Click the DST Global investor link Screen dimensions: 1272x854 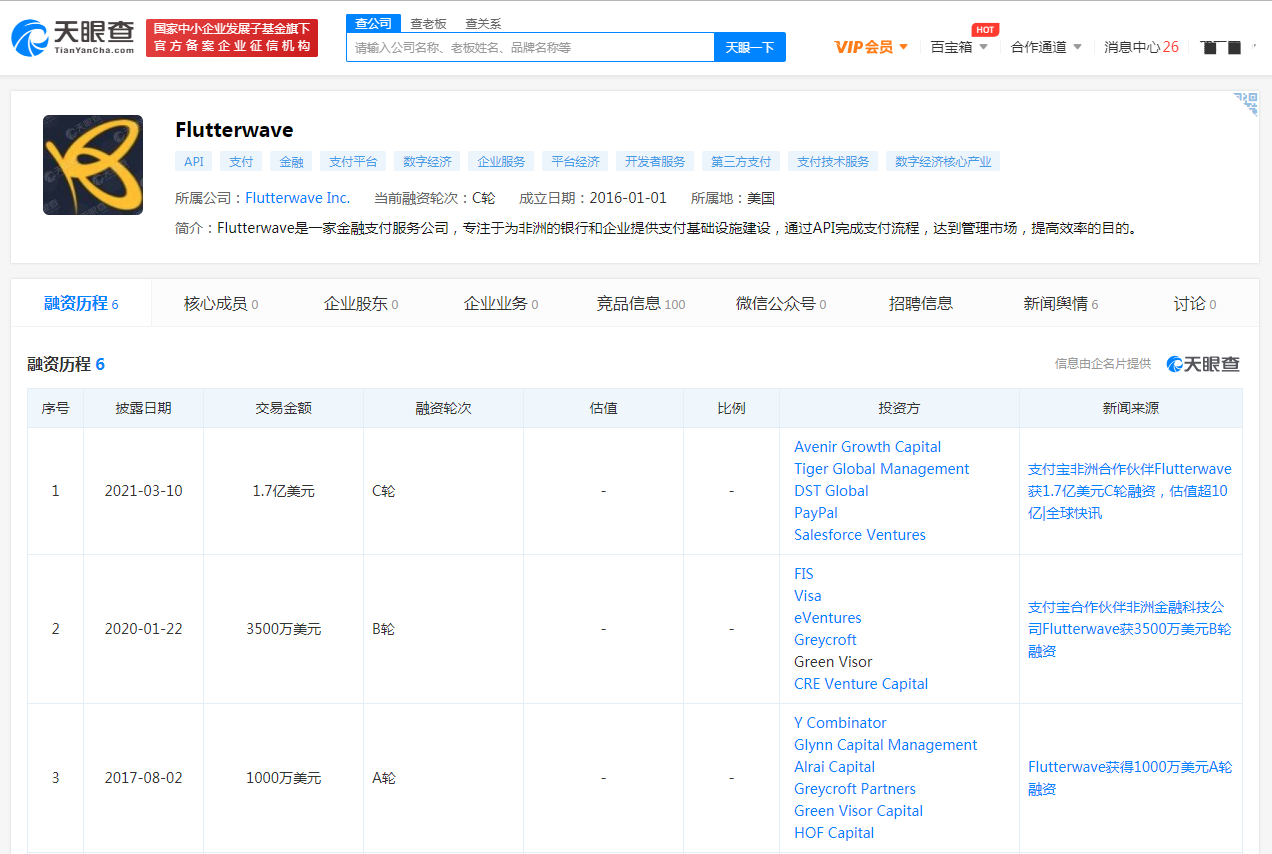pyautogui.click(x=831, y=491)
